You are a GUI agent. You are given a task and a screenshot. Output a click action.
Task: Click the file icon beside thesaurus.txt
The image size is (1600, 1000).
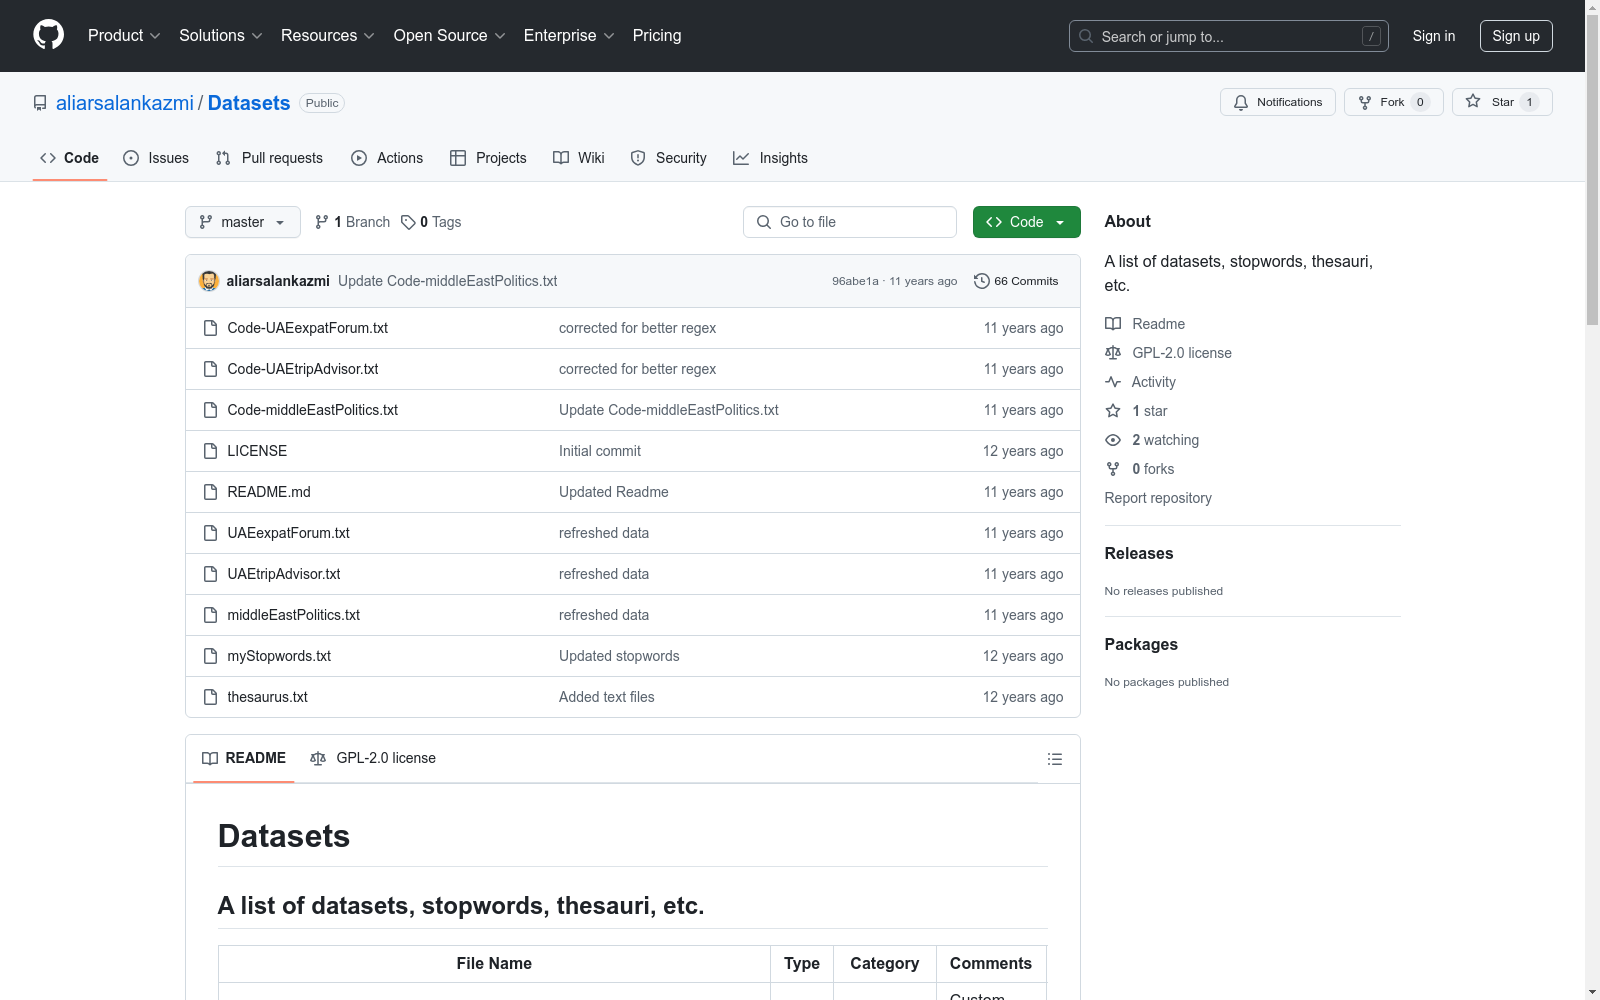click(210, 697)
